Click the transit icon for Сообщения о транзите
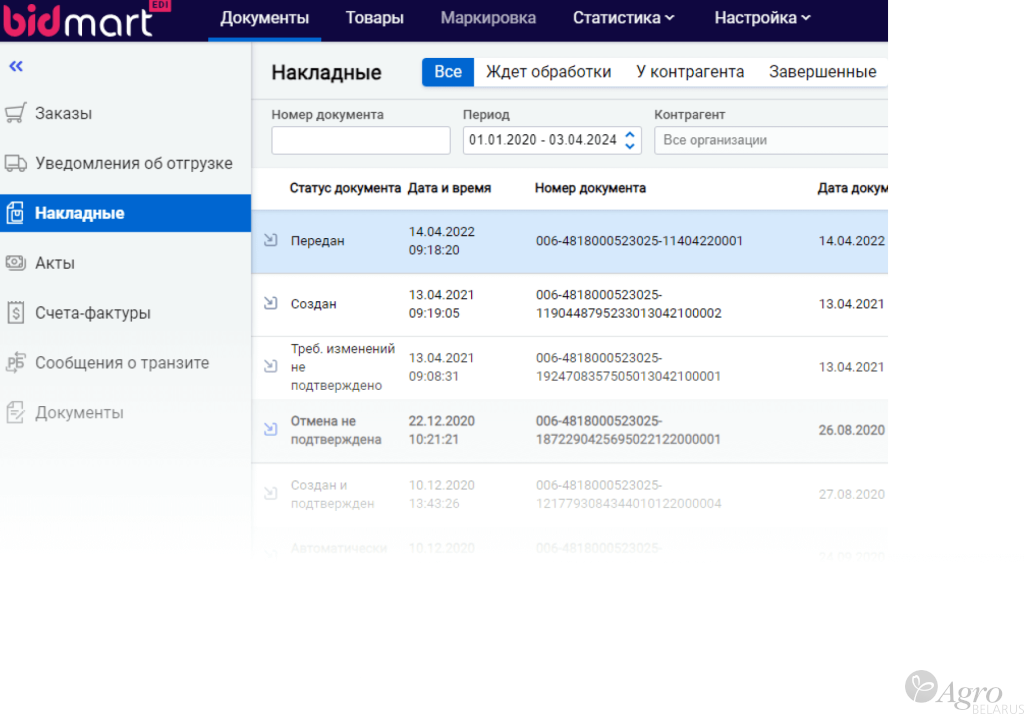Viewport: 1024px width, 714px height. pyautogui.click(x=16, y=363)
